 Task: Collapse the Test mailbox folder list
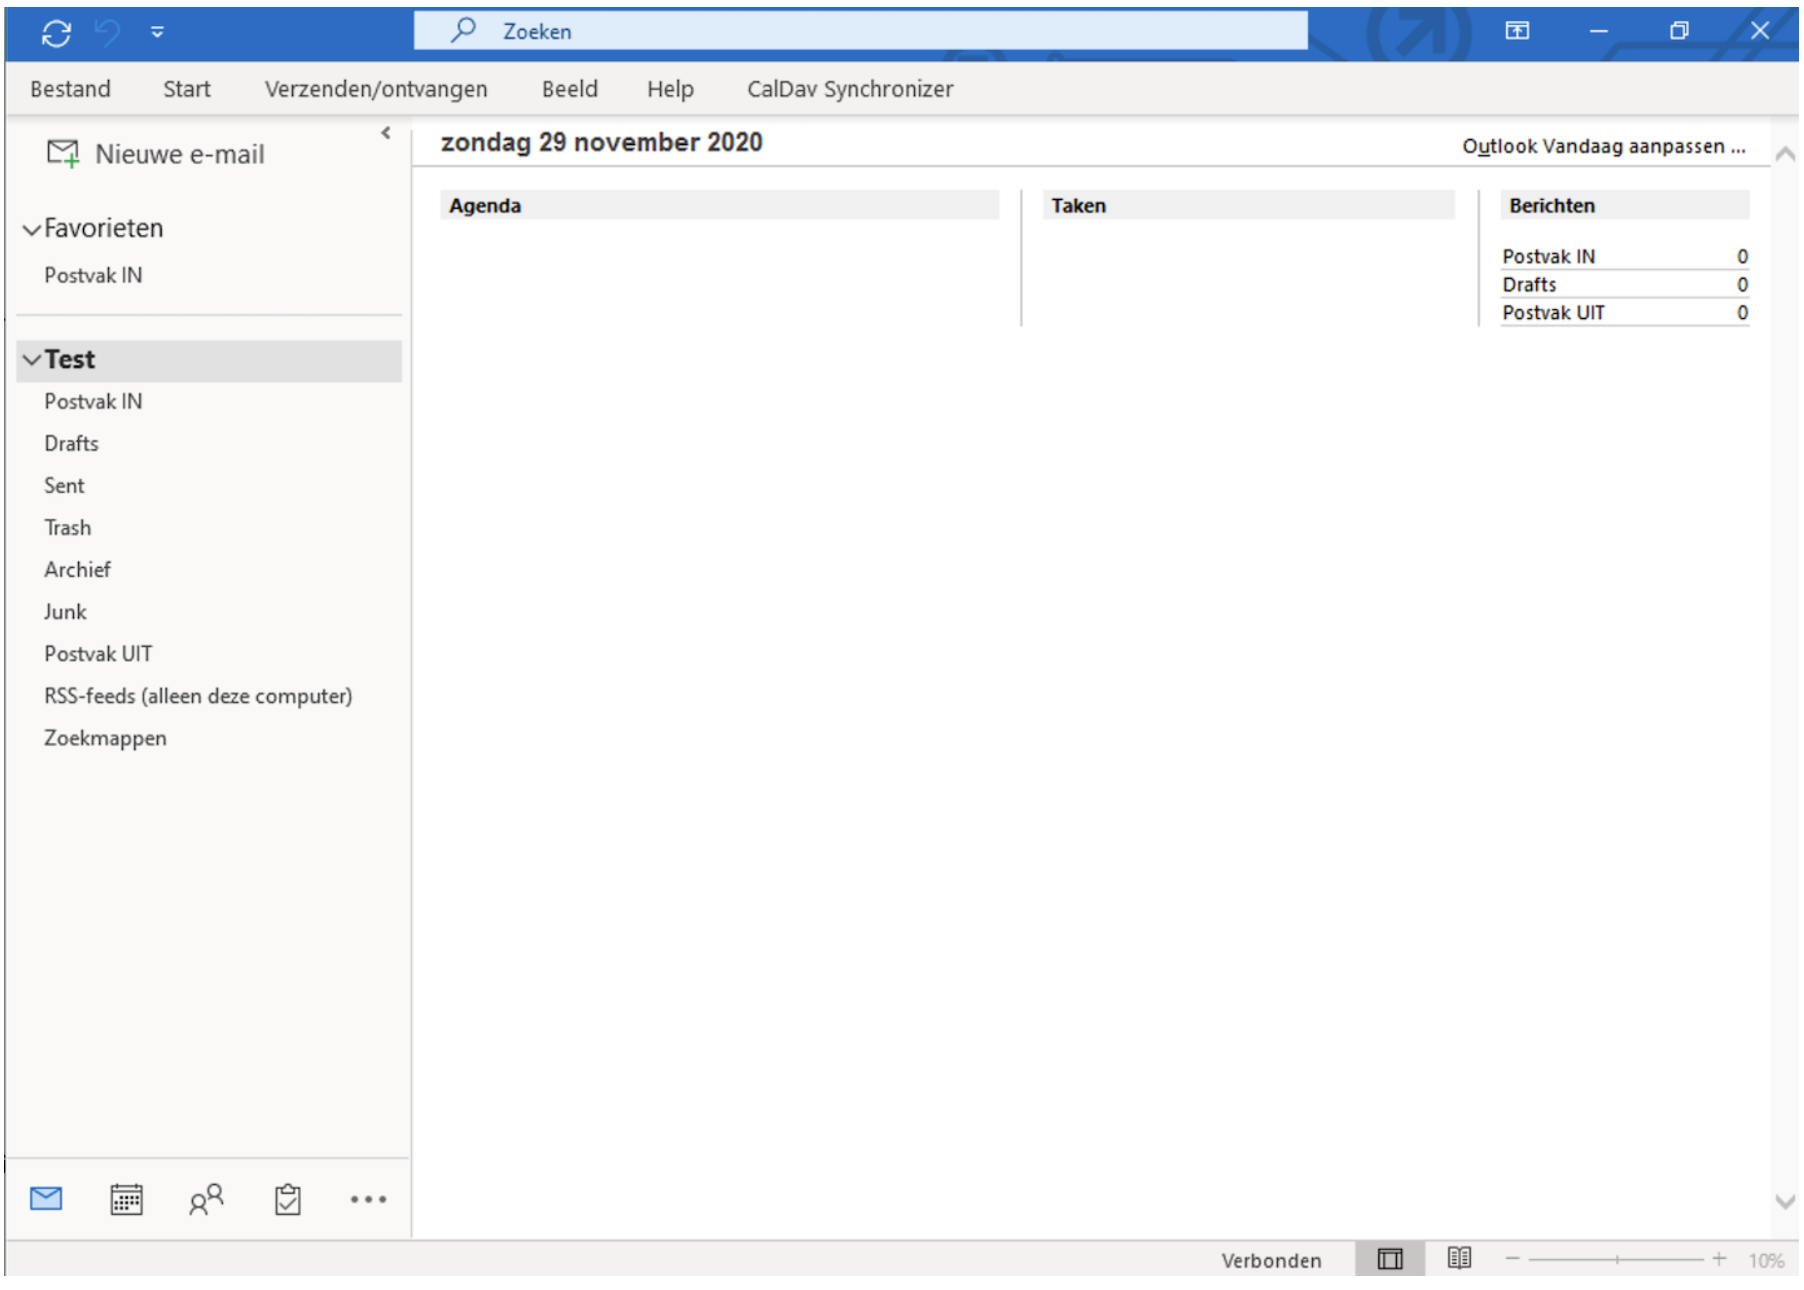[x=30, y=359]
